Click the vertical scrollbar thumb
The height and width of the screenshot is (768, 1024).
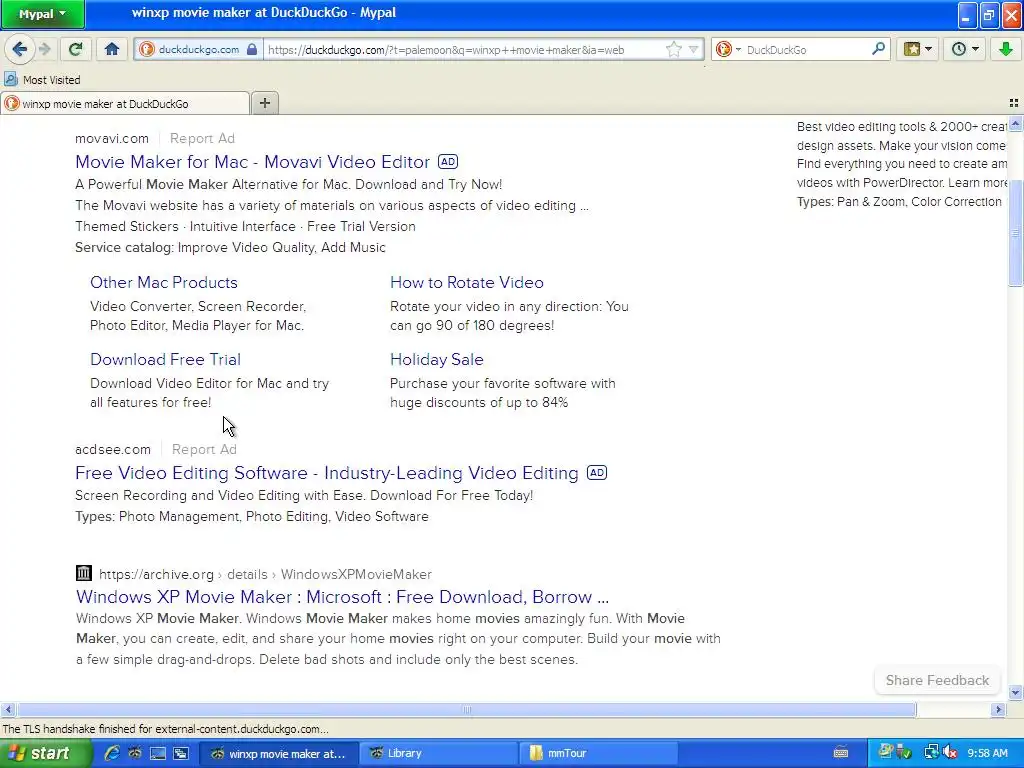pyautogui.click(x=1015, y=233)
